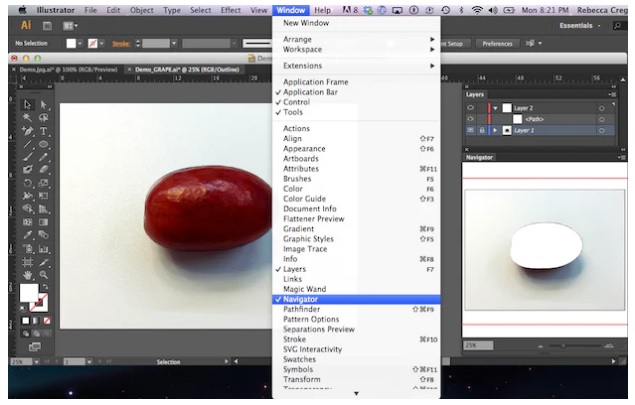Click the Preferences button
The height and width of the screenshot is (405, 635).
[497, 43]
